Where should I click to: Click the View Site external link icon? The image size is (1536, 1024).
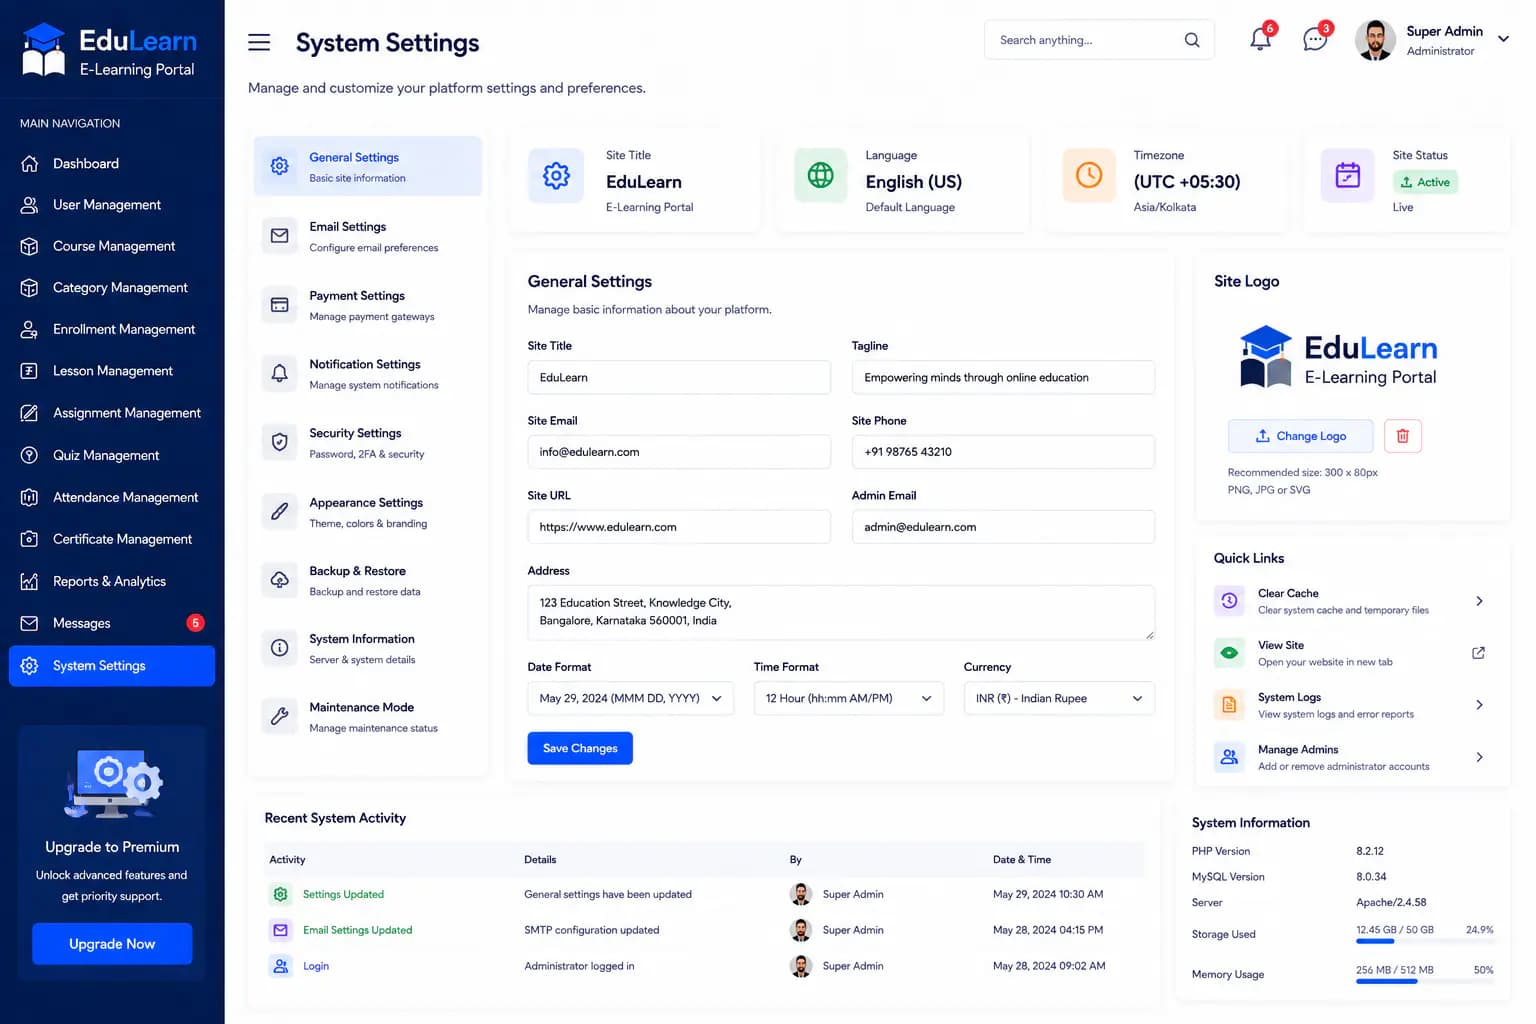coord(1478,653)
